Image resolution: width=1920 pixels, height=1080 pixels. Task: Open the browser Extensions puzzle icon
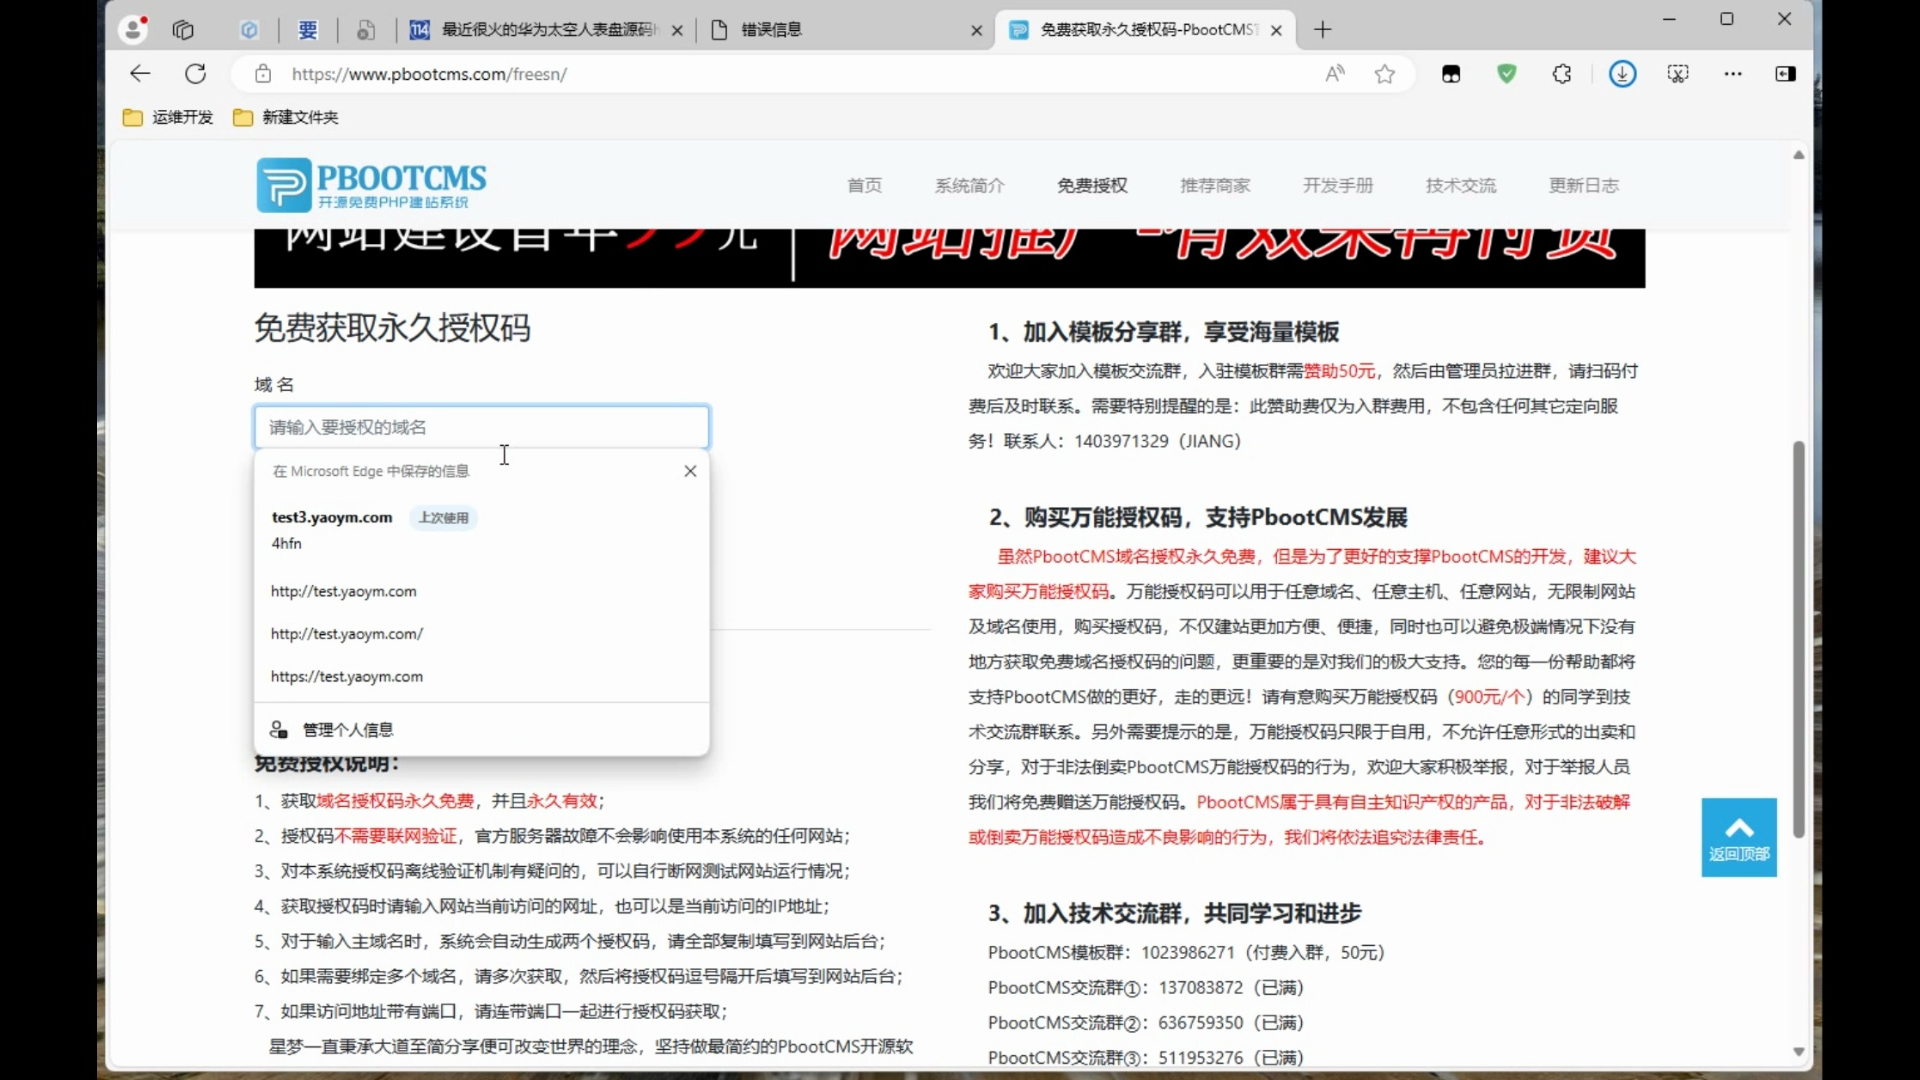(x=1563, y=73)
